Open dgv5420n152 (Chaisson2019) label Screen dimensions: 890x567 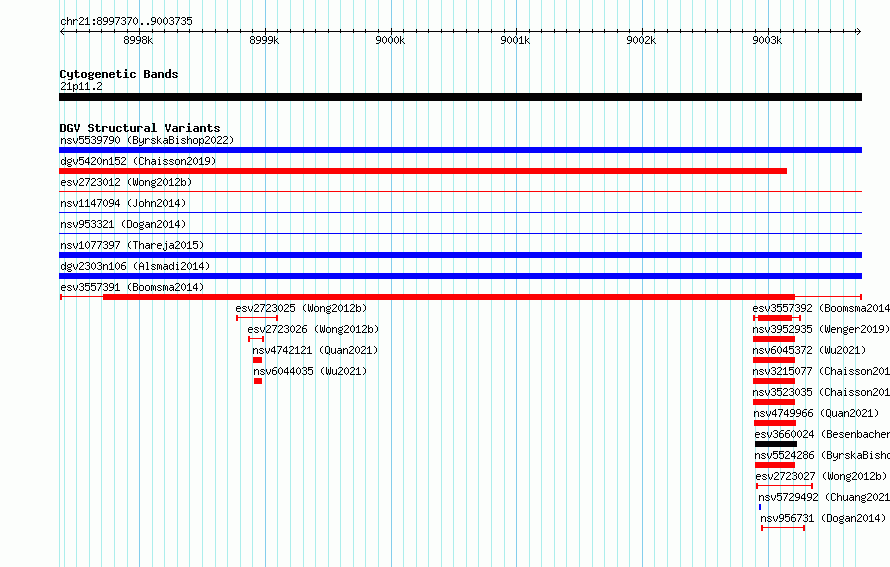(138, 161)
